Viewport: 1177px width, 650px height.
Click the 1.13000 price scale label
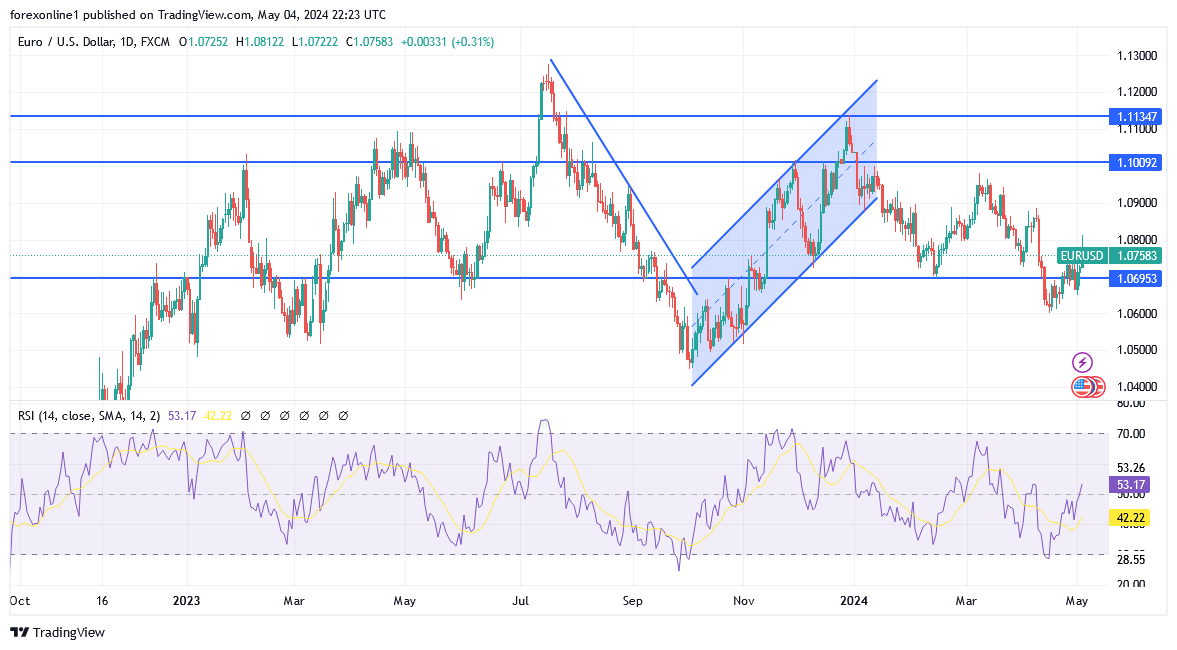pyautogui.click(x=1136, y=56)
